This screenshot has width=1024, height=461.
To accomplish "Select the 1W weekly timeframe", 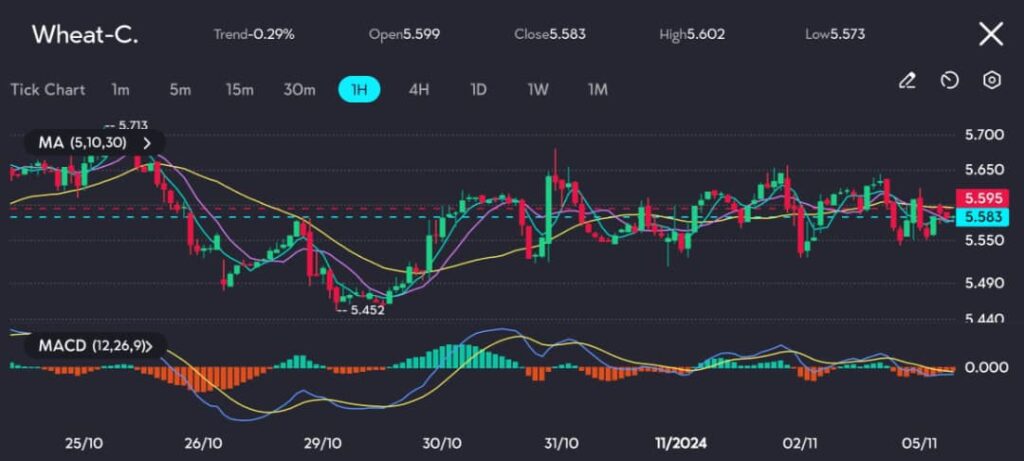I will [x=538, y=89].
